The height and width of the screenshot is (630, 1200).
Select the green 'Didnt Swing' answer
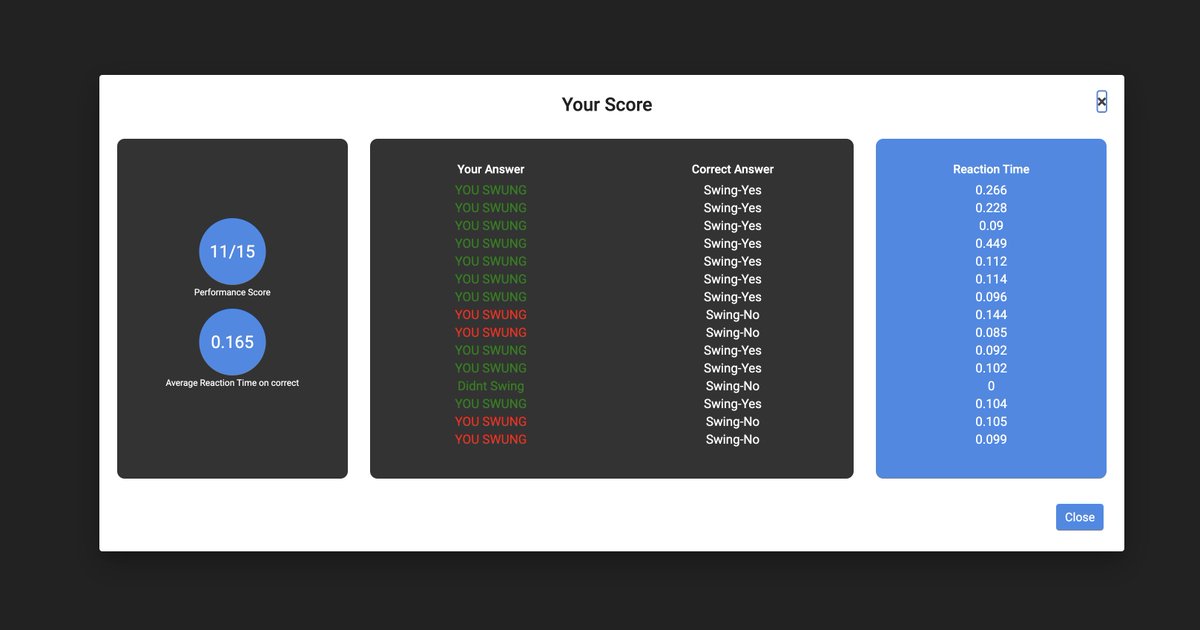coord(491,386)
